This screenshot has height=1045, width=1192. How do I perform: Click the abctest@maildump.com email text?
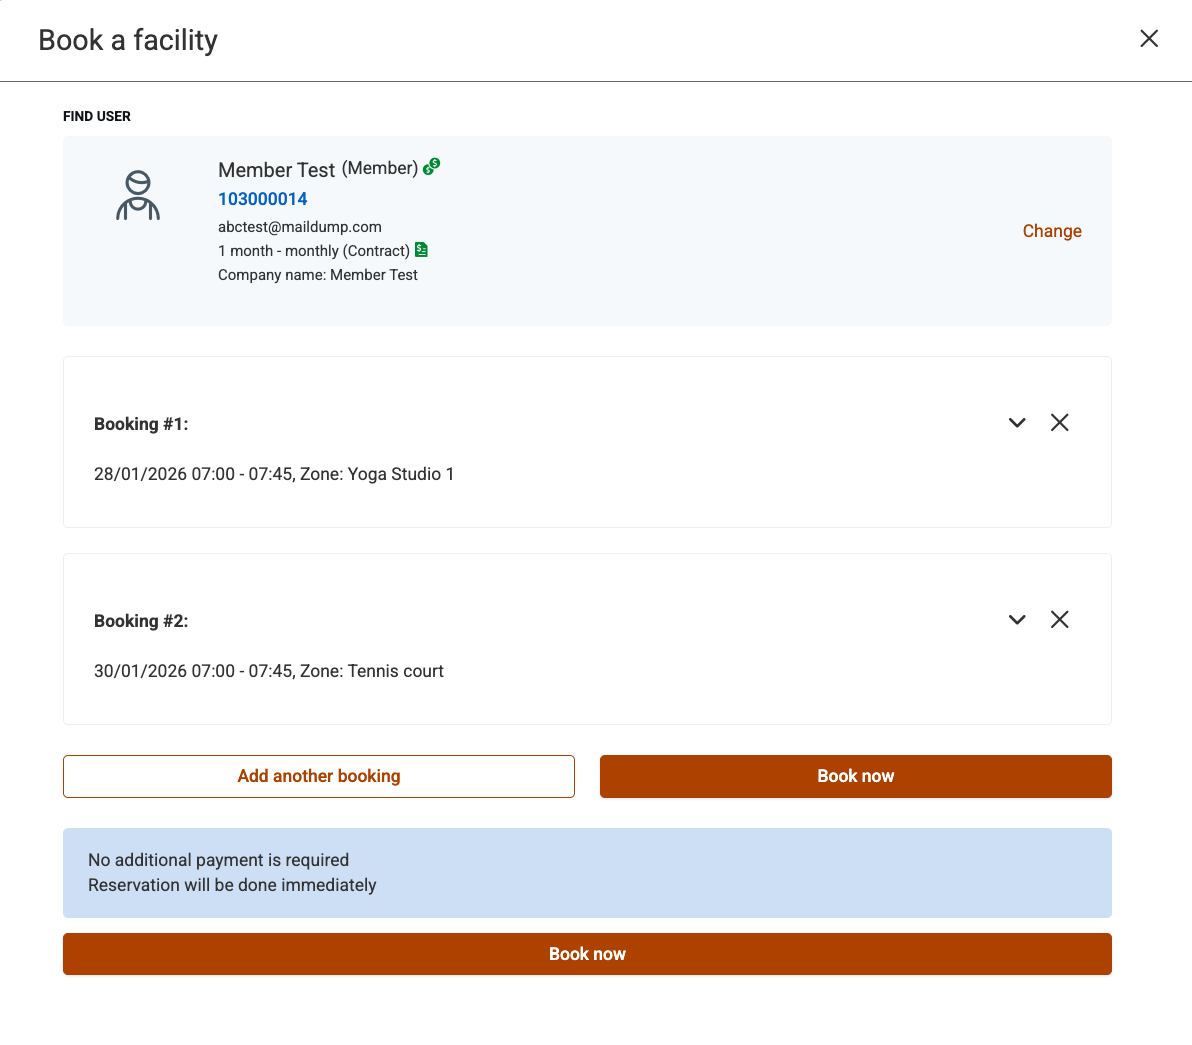(x=300, y=227)
